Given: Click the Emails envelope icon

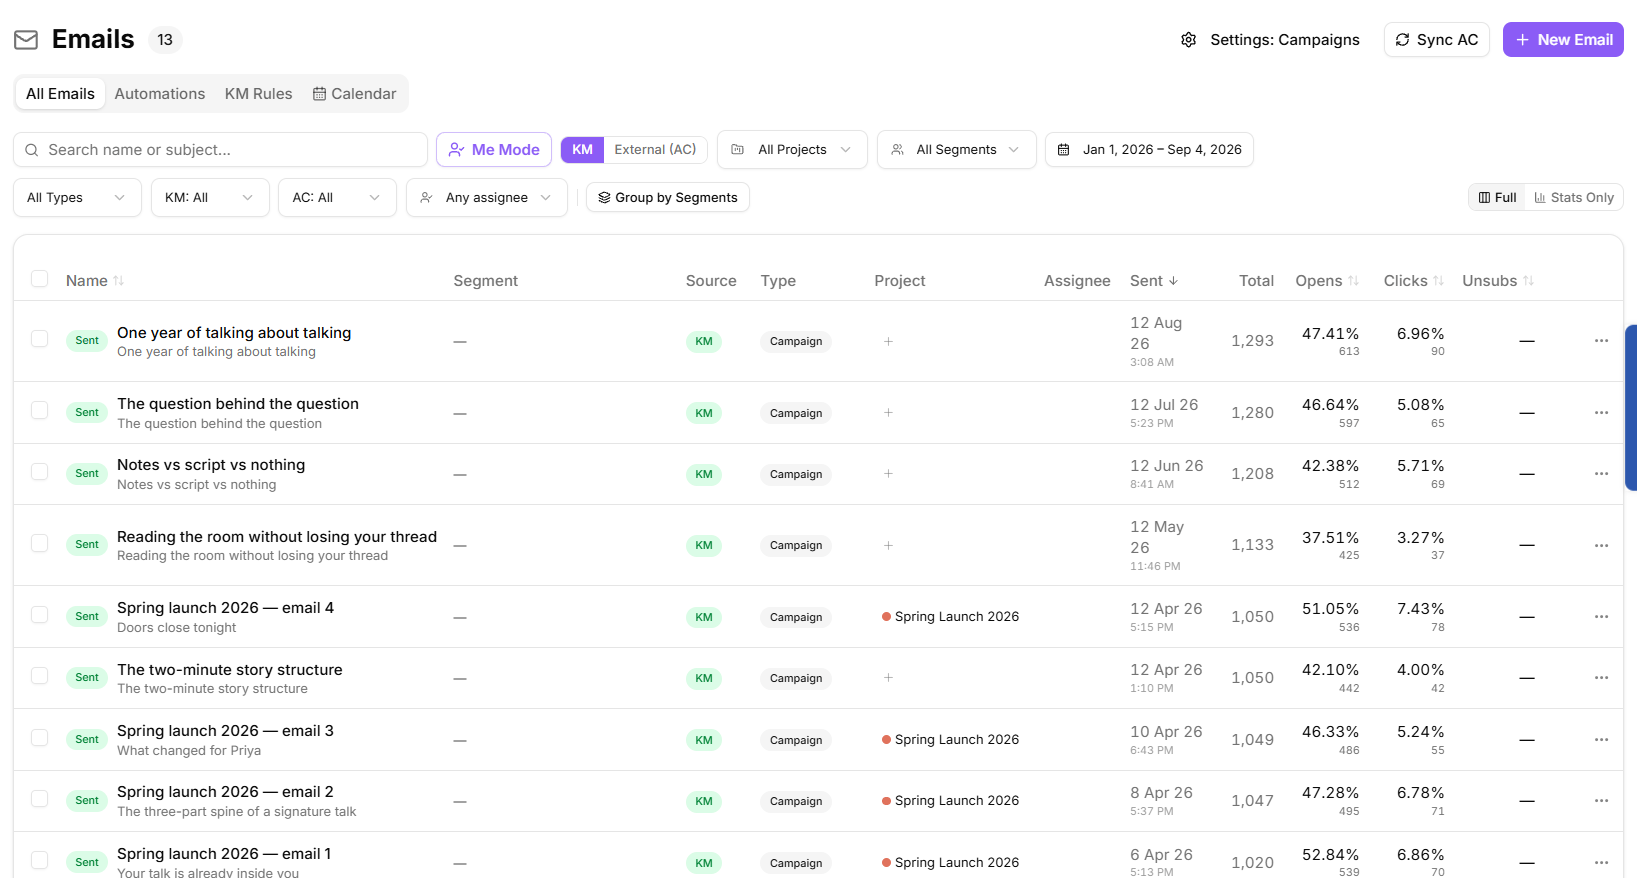Looking at the screenshot, I should click(x=26, y=40).
